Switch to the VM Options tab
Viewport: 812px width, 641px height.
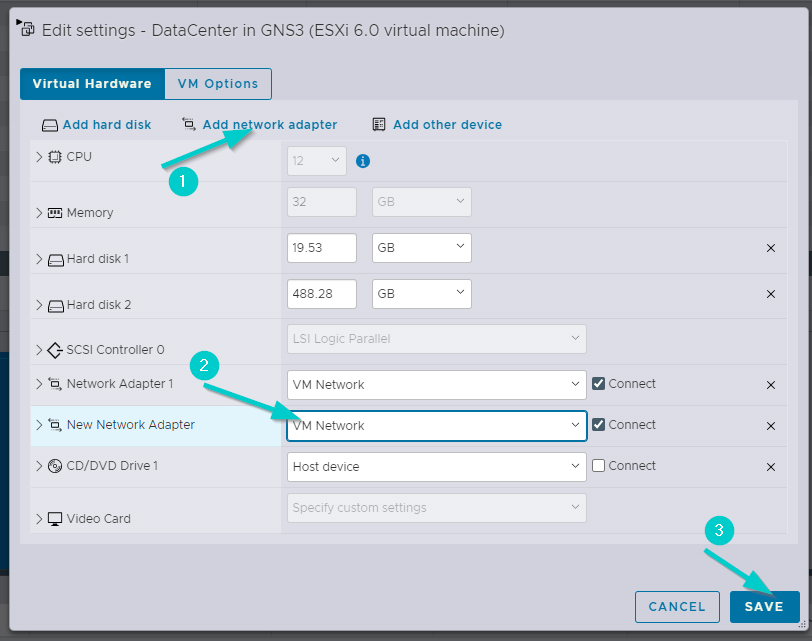point(218,84)
